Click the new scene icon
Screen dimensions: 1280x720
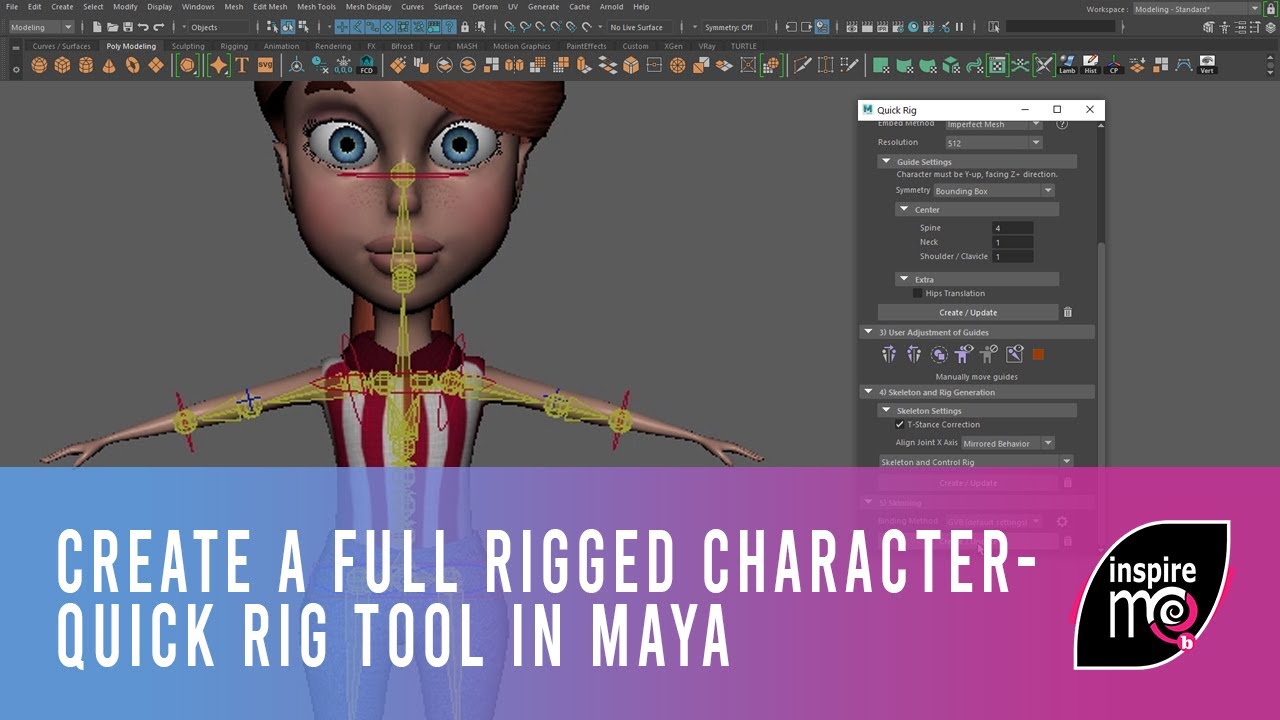(x=97, y=27)
